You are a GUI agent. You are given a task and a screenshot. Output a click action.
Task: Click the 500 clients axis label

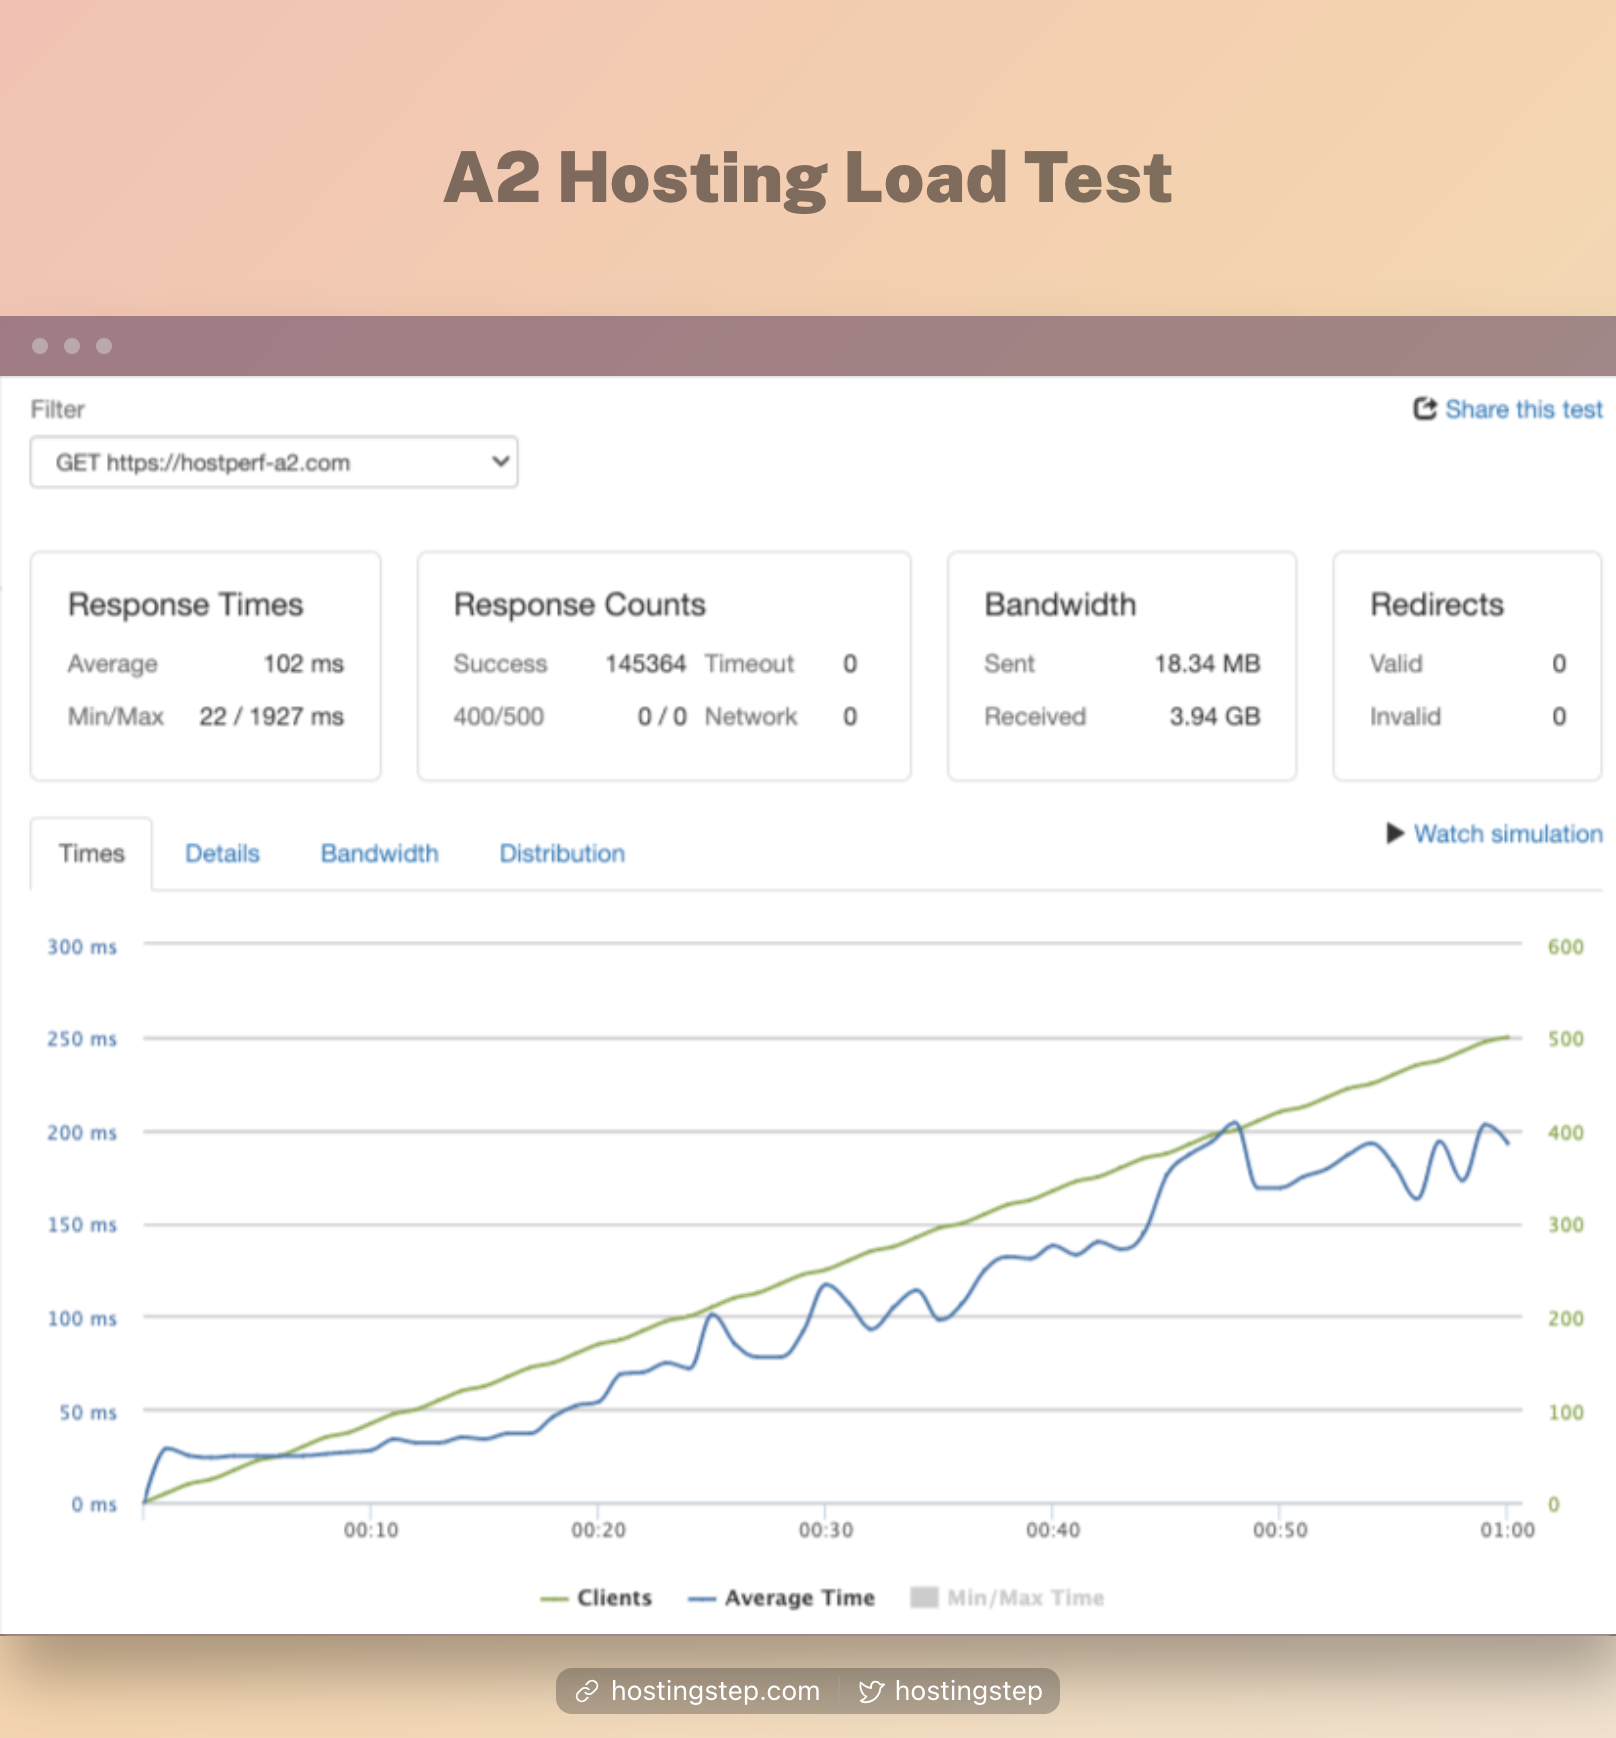[1566, 1039]
